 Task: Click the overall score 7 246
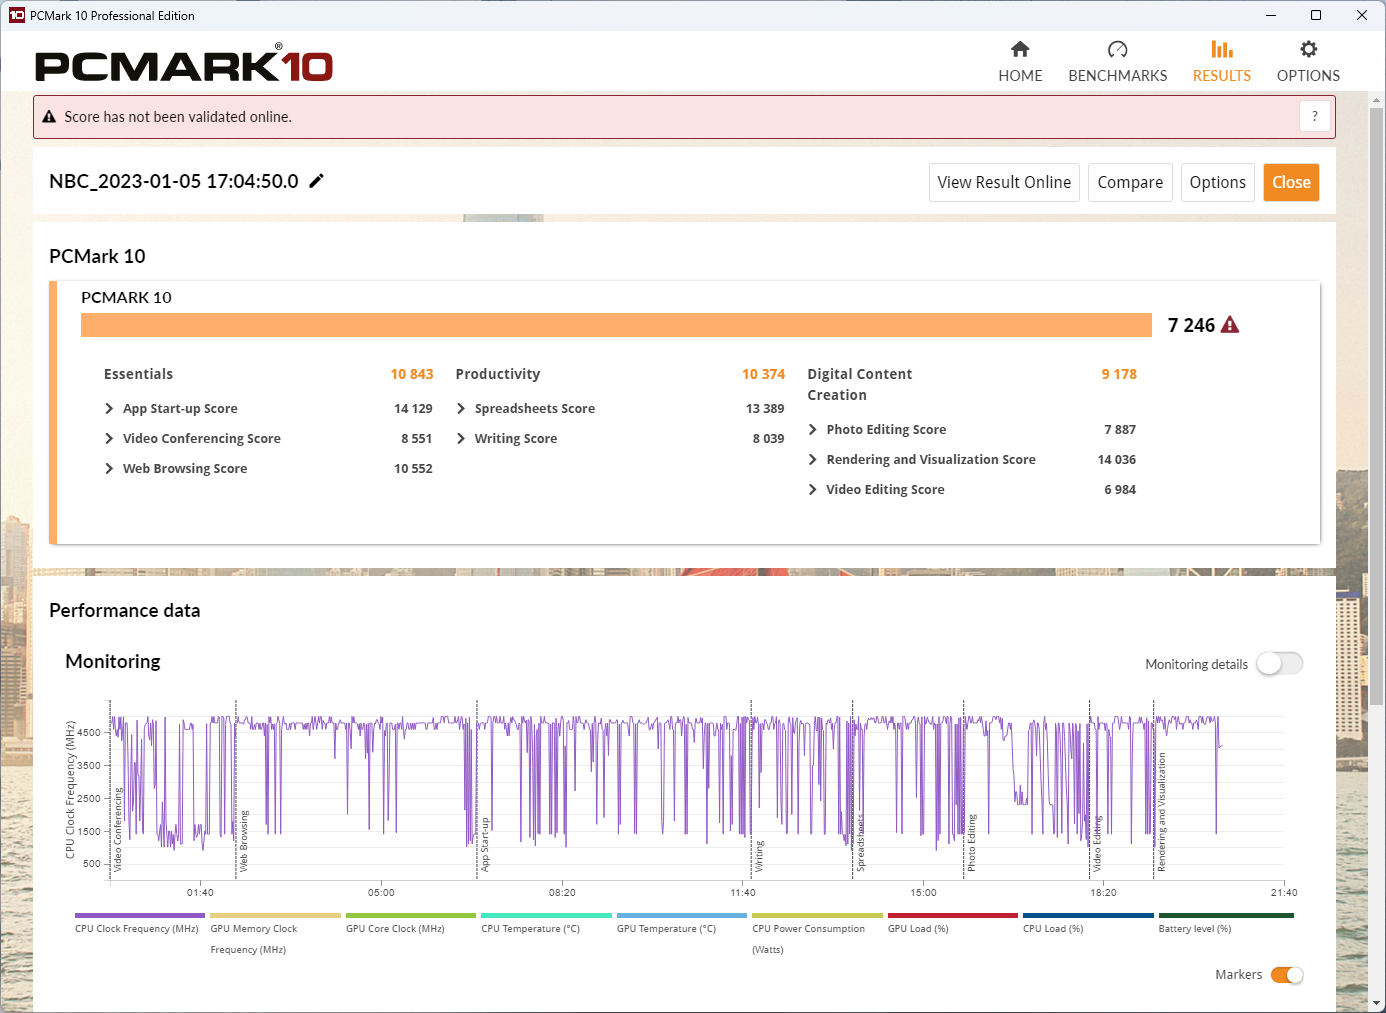click(1191, 325)
